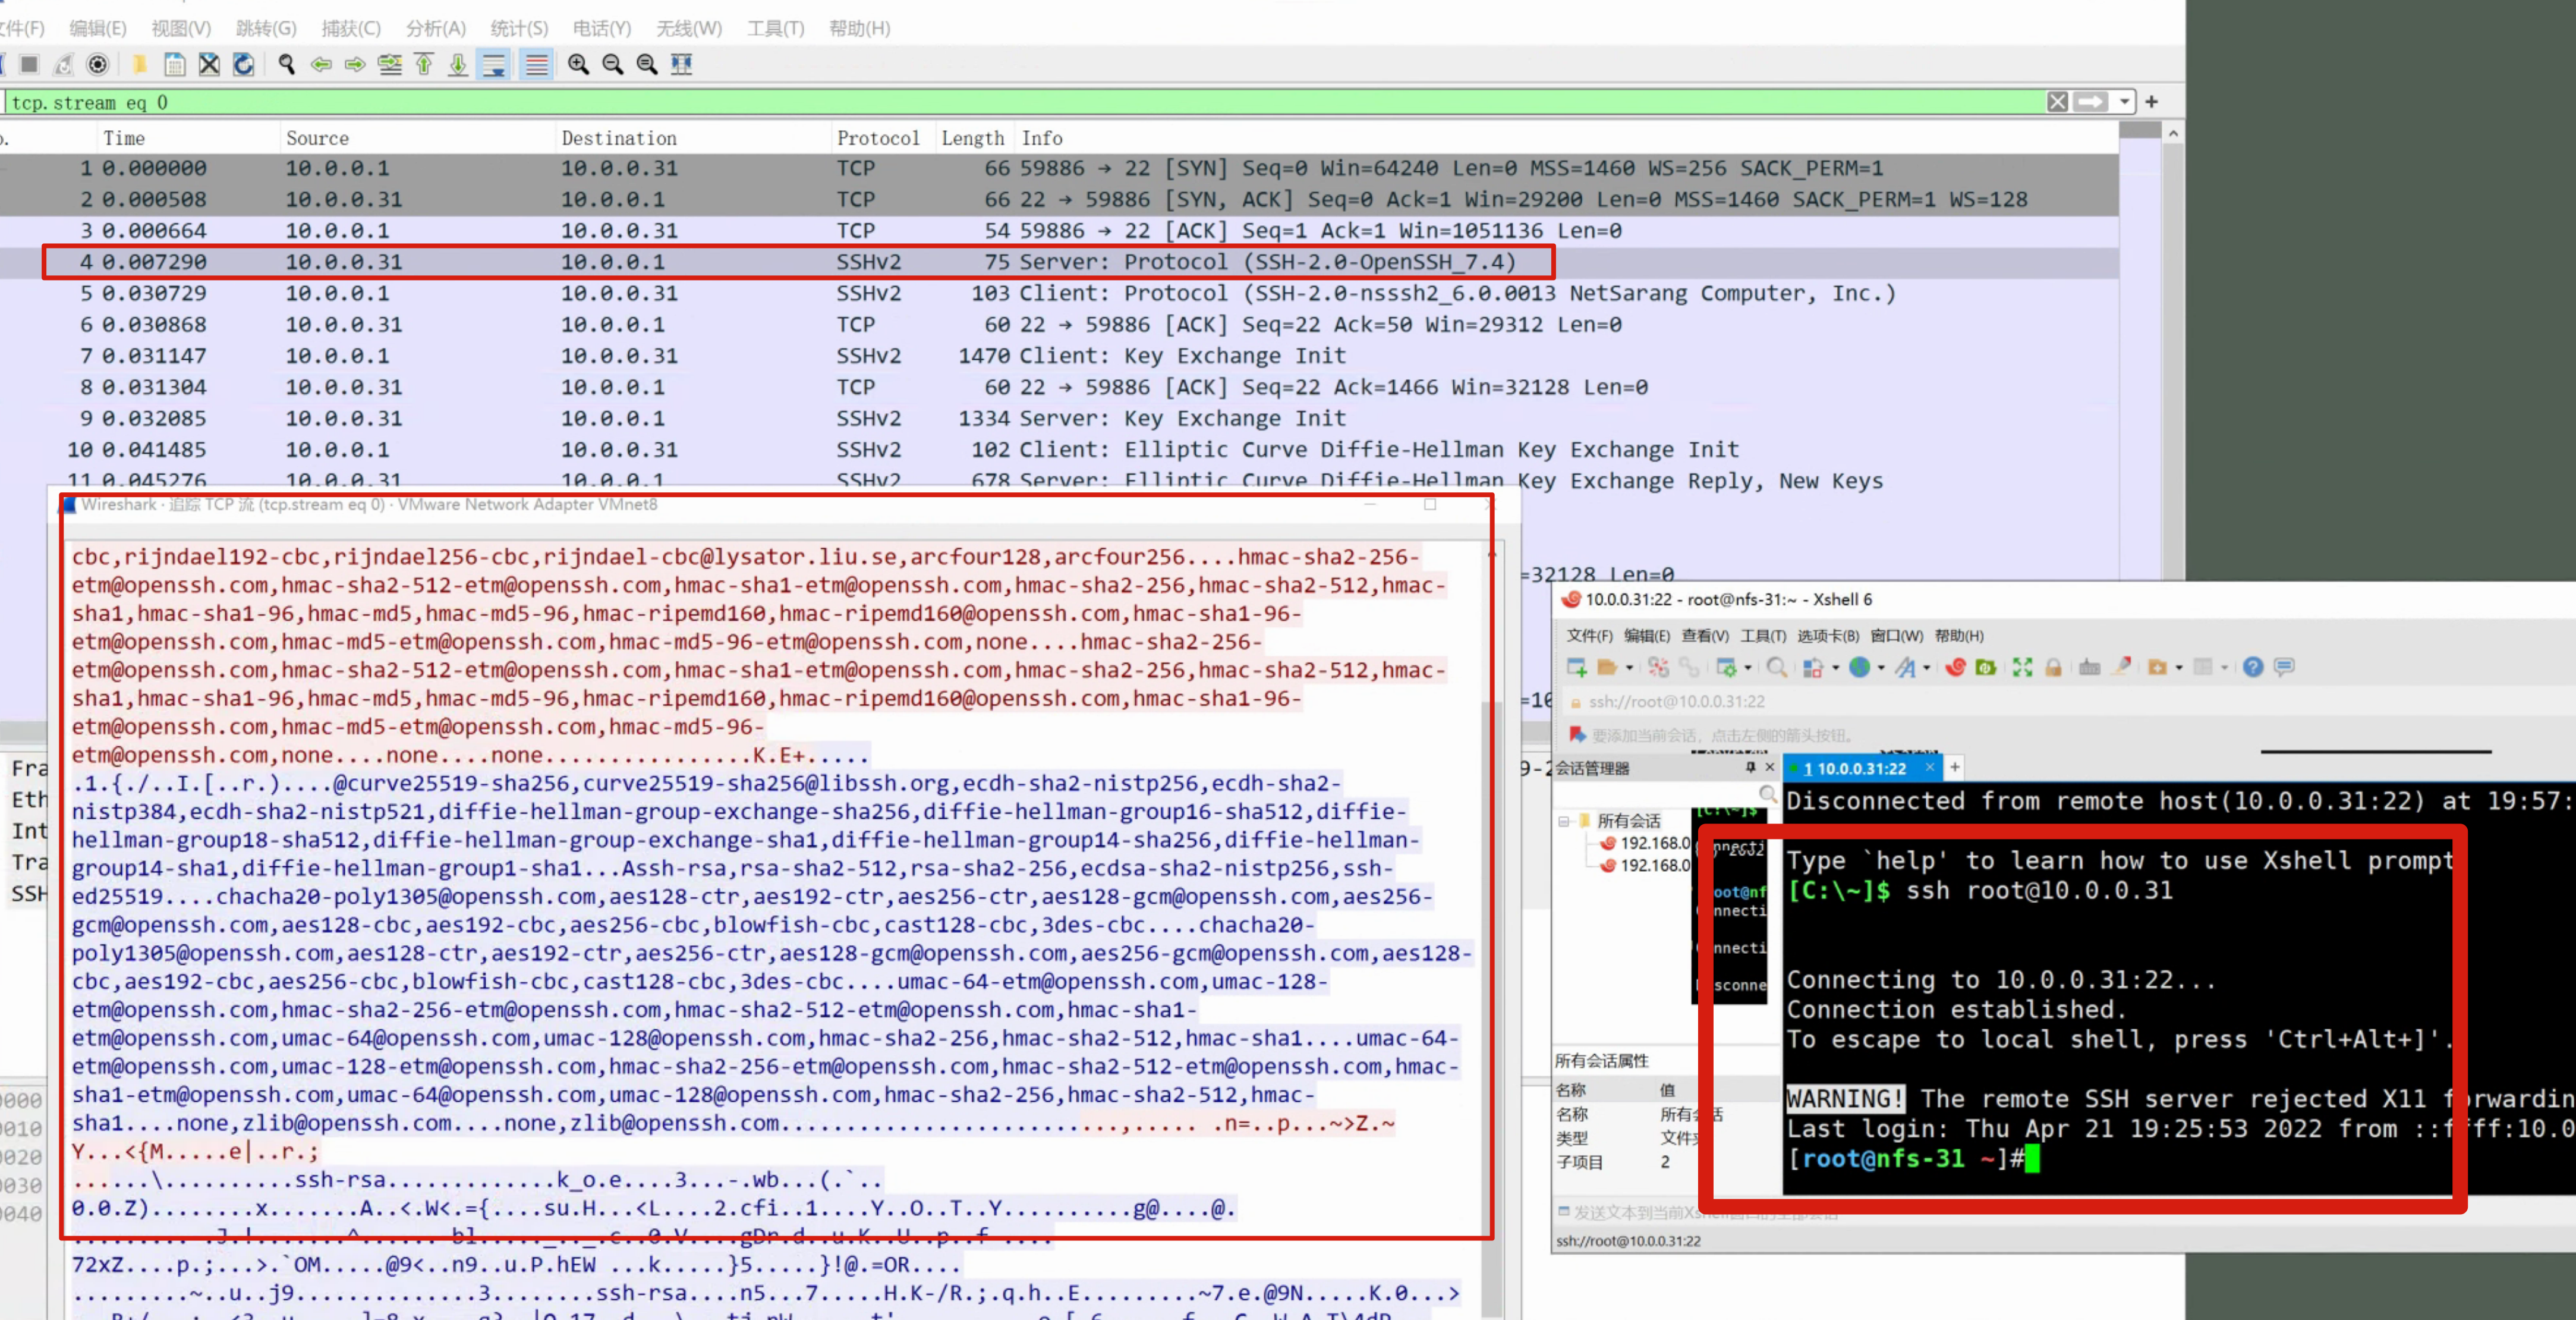The image size is (2576, 1320).
Task: Open display filter history dropdown arrow
Action: click(x=2124, y=102)
